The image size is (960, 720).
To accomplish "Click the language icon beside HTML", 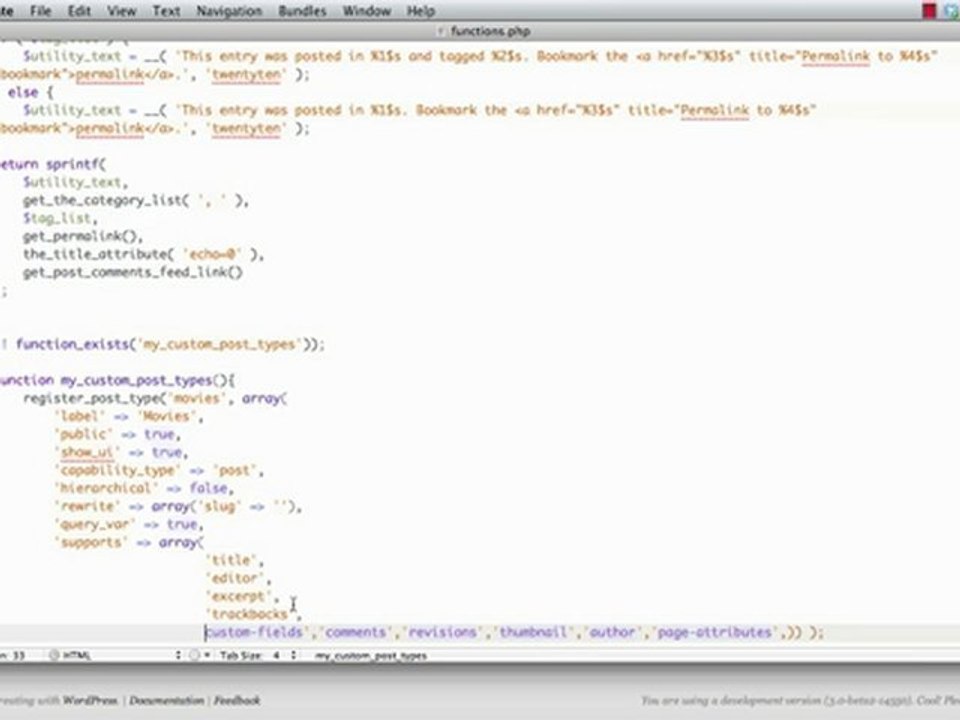I will tap(54, 655).
